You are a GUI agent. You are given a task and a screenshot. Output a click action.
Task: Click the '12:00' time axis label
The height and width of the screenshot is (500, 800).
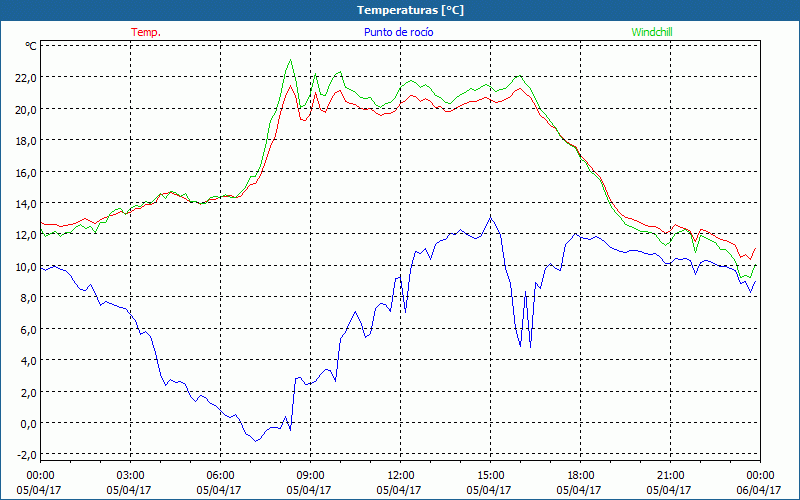[401, 476]
